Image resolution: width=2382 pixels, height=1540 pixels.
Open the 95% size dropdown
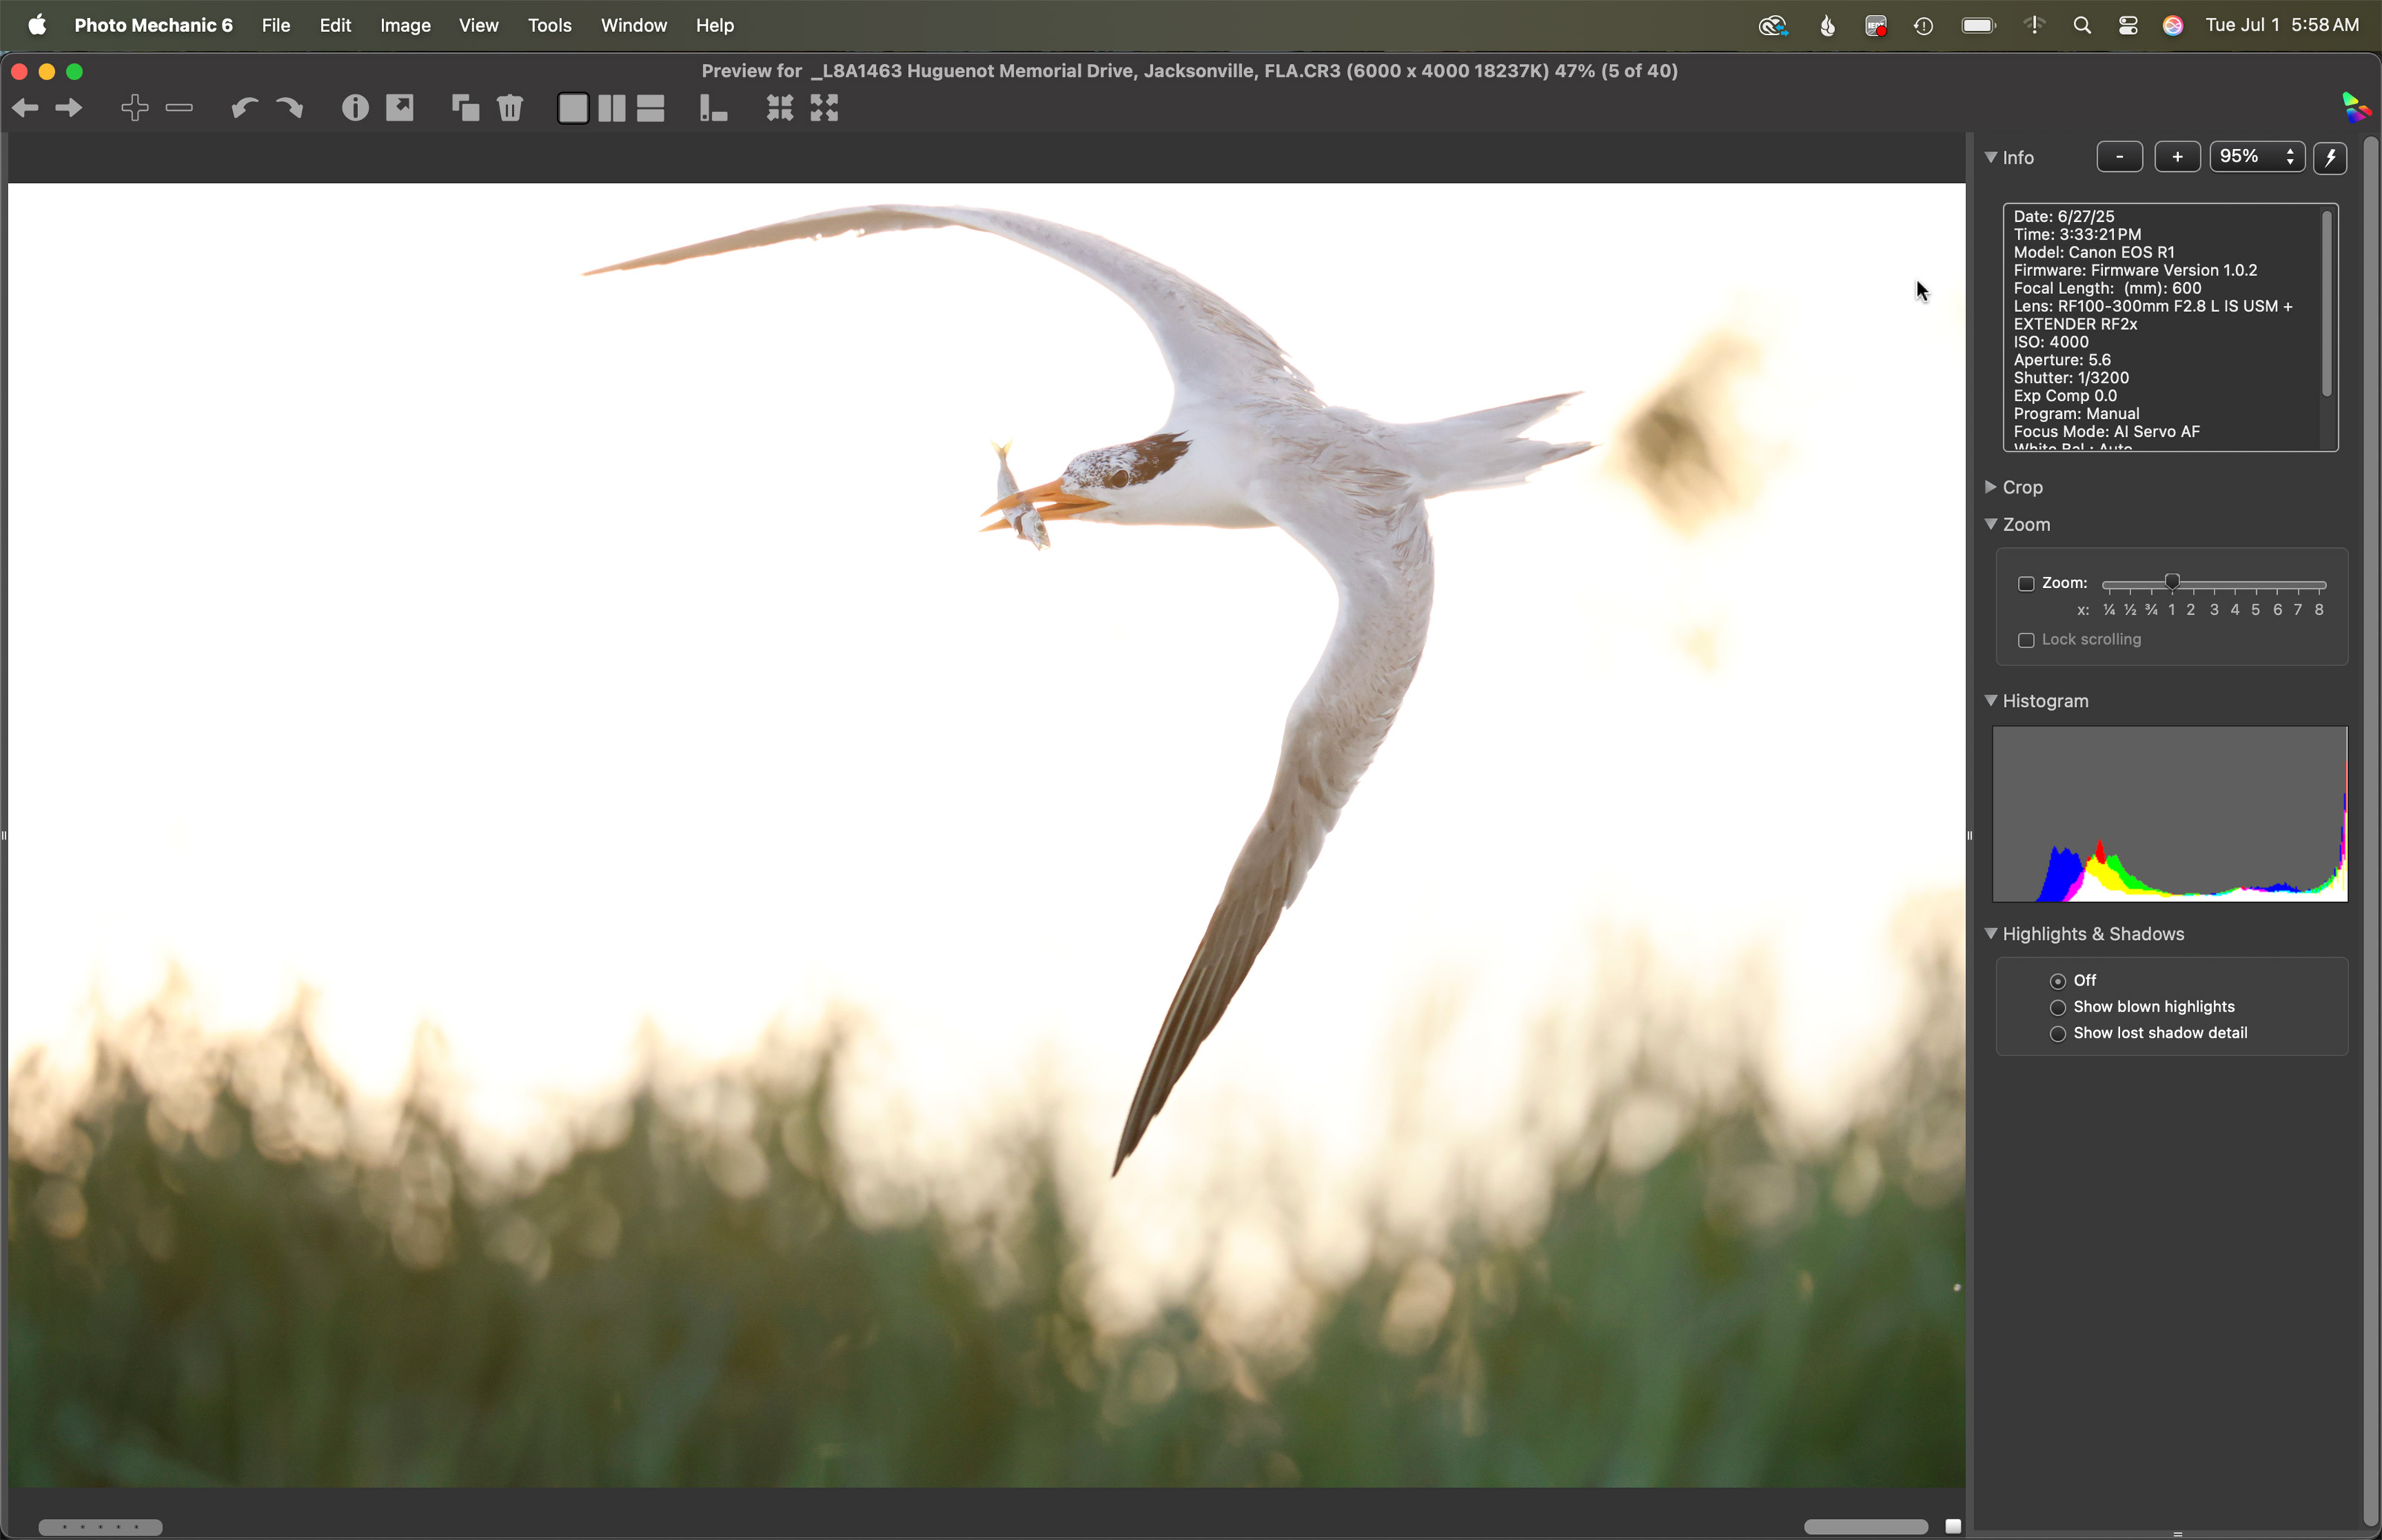pyautogui.click(x=2257, y=157)
